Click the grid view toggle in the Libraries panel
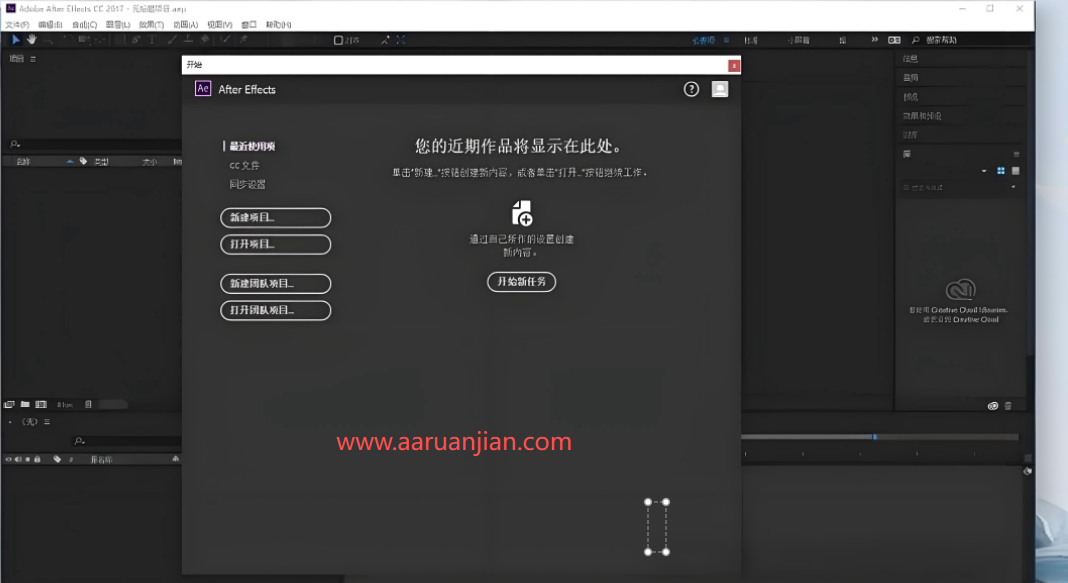The height and width of the screenshot is (583, 1068). [1001, 171]
